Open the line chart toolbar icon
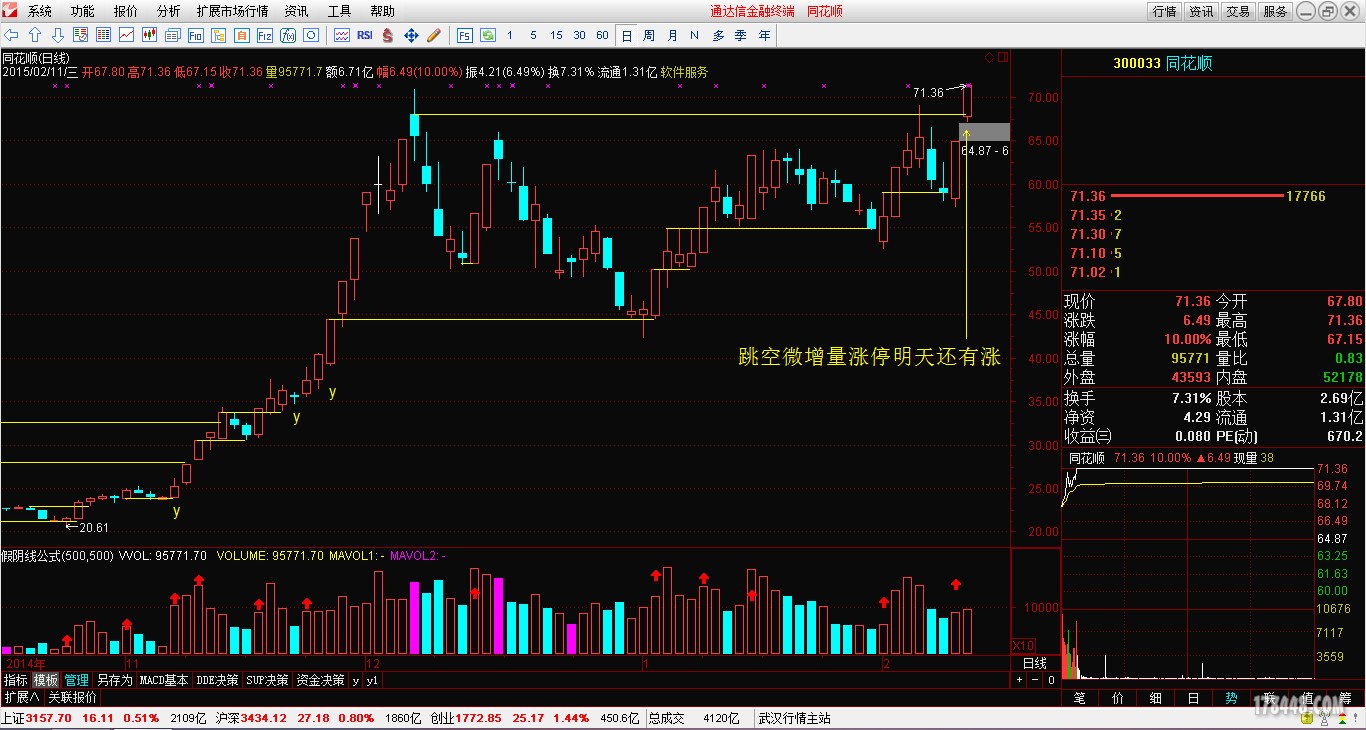Viewport: 1366px width, 730px height. coord(126,35)
